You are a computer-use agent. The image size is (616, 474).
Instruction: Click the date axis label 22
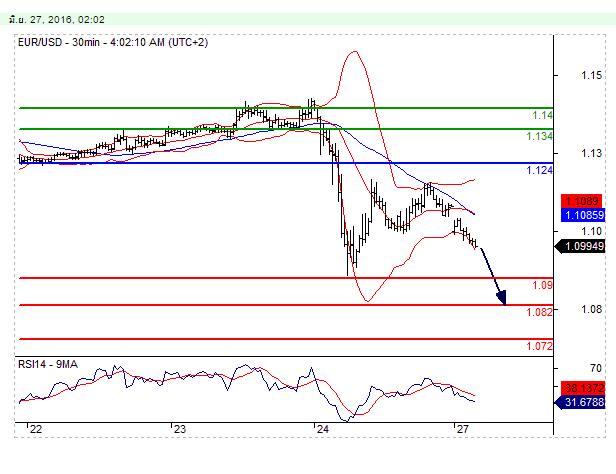coord(36,429)
